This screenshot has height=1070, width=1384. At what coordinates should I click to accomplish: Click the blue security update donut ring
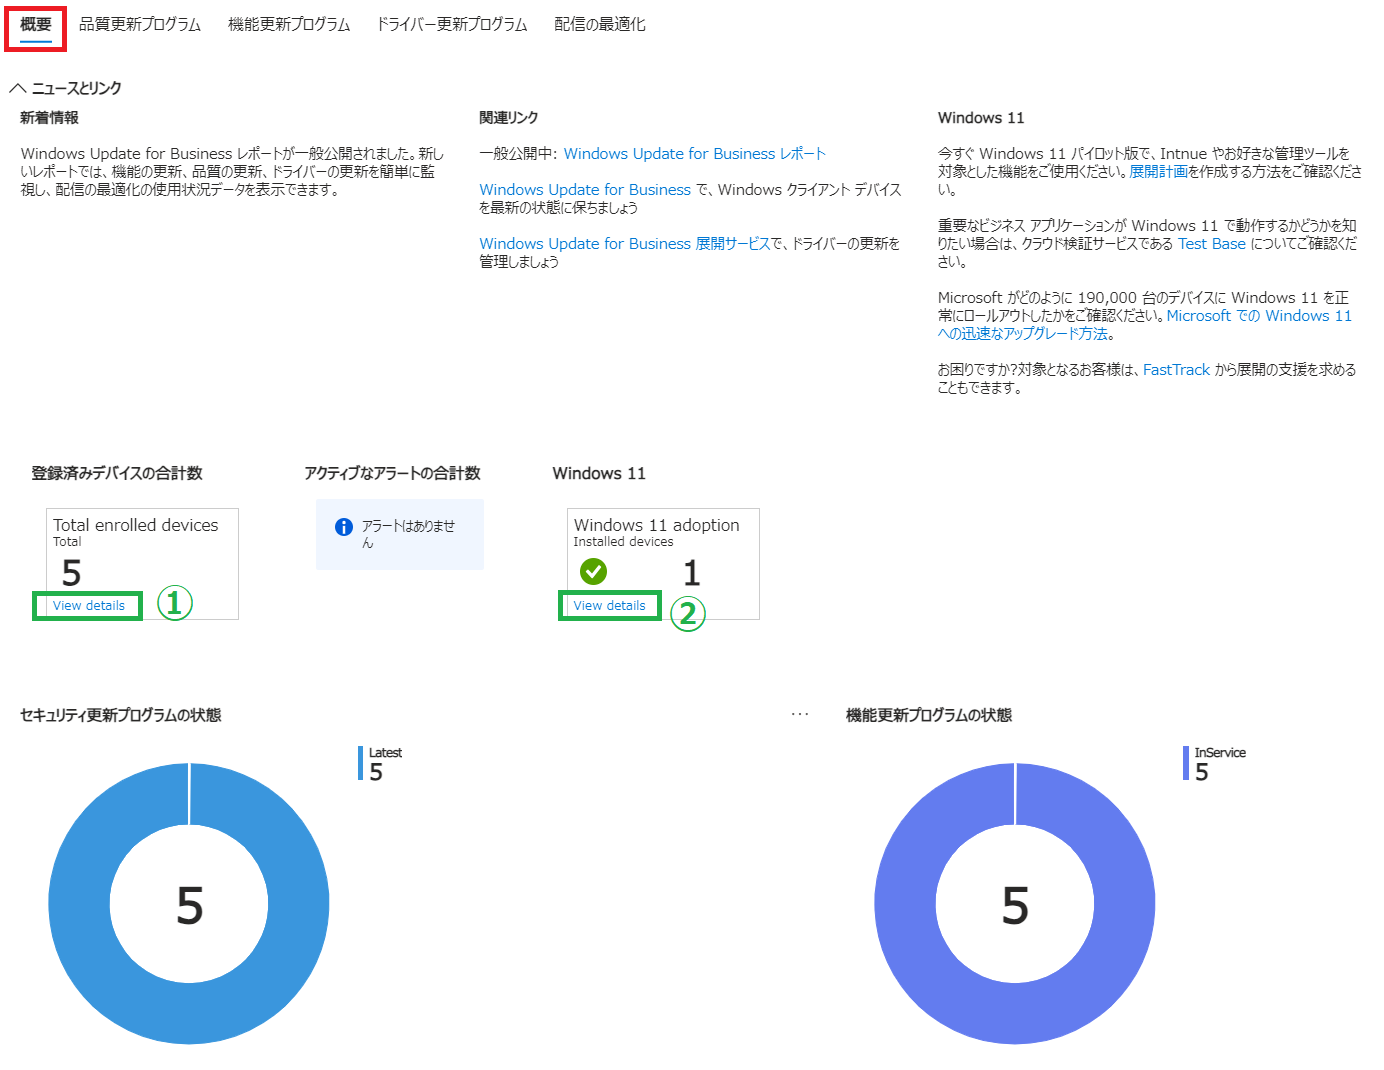click(80, 904)
